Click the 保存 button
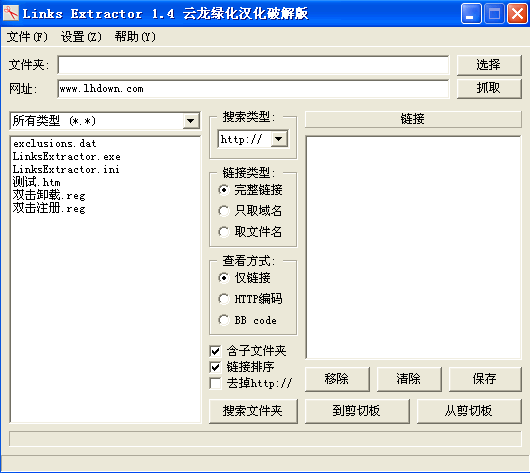The width and height of the screenshot is (530, 473). (x=485, y=379)
